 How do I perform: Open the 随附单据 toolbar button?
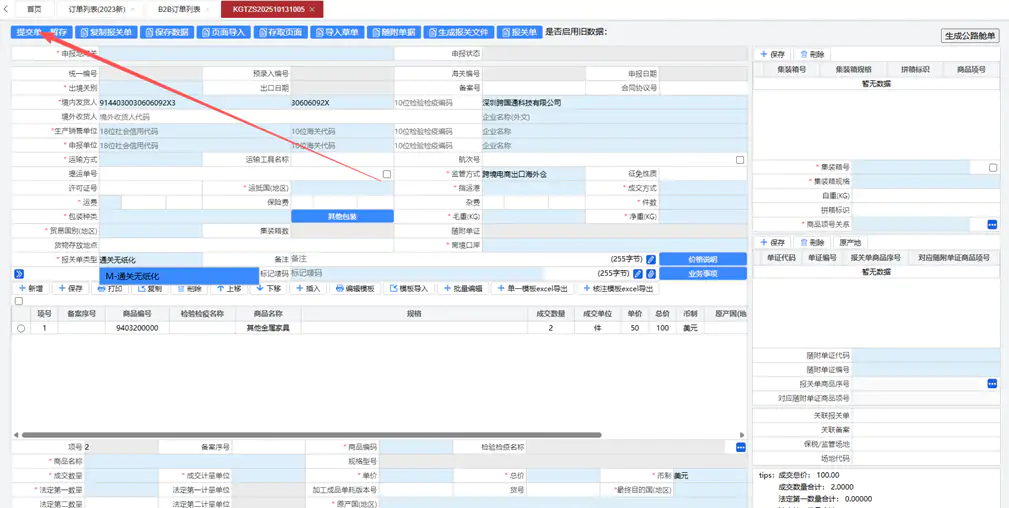(394, 32)
